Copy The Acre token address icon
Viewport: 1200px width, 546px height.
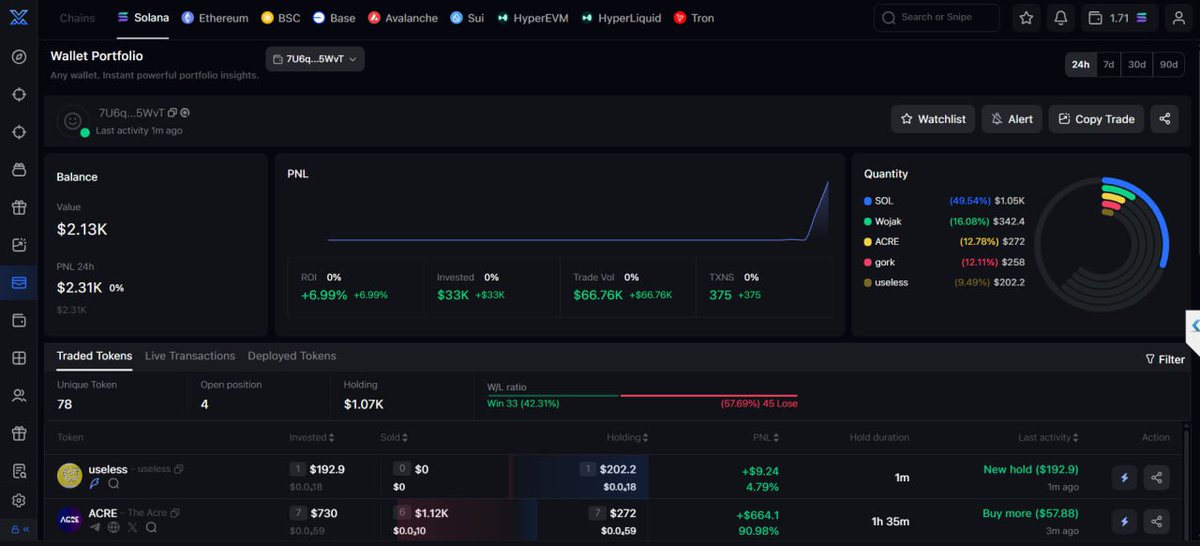[x=175, y=513]
